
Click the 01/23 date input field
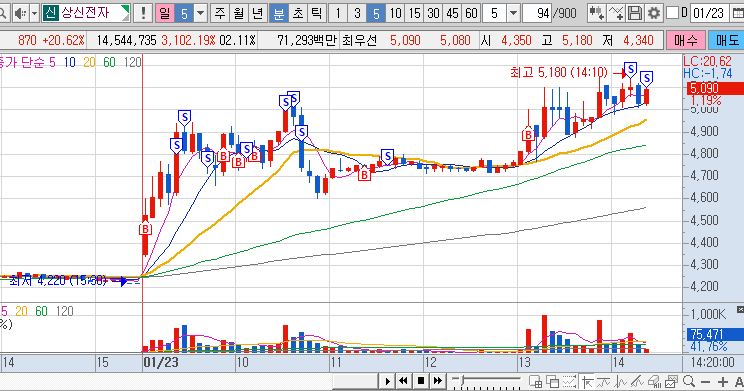pyautogui.click(x=710, y=13)
